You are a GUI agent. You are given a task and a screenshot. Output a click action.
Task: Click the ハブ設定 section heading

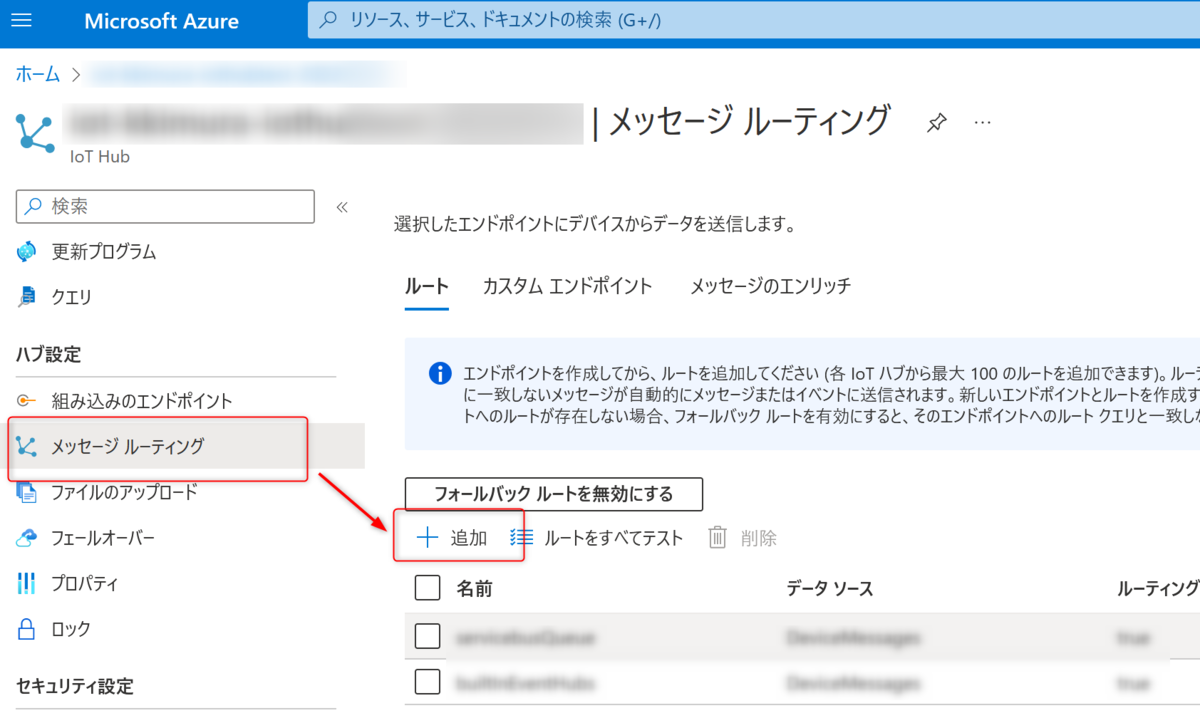coord(48,354)
